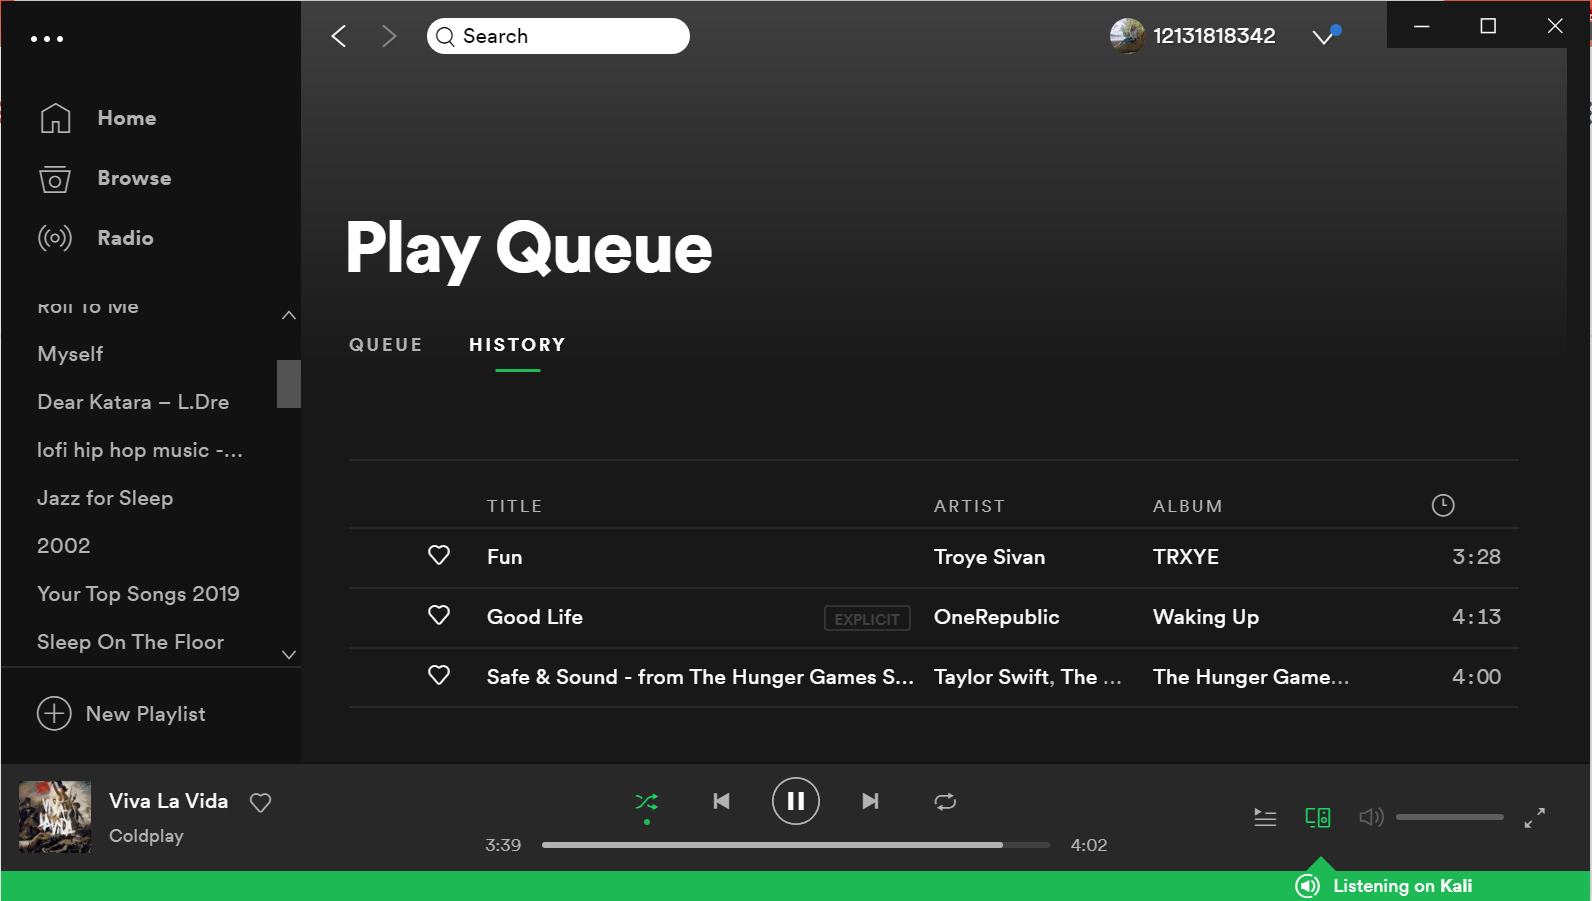This screenshot has width=1592, height=901.
Task: Sort by Album column header
Action: [x=1187, y=506]
